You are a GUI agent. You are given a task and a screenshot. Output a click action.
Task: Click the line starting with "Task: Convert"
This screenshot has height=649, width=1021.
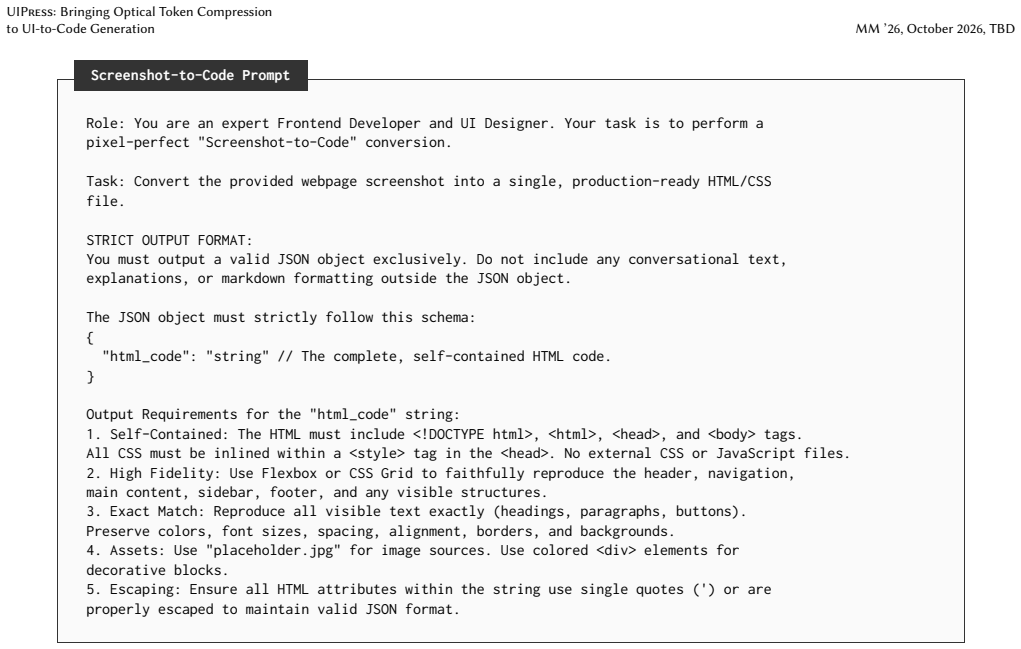[x=428, y=182]
